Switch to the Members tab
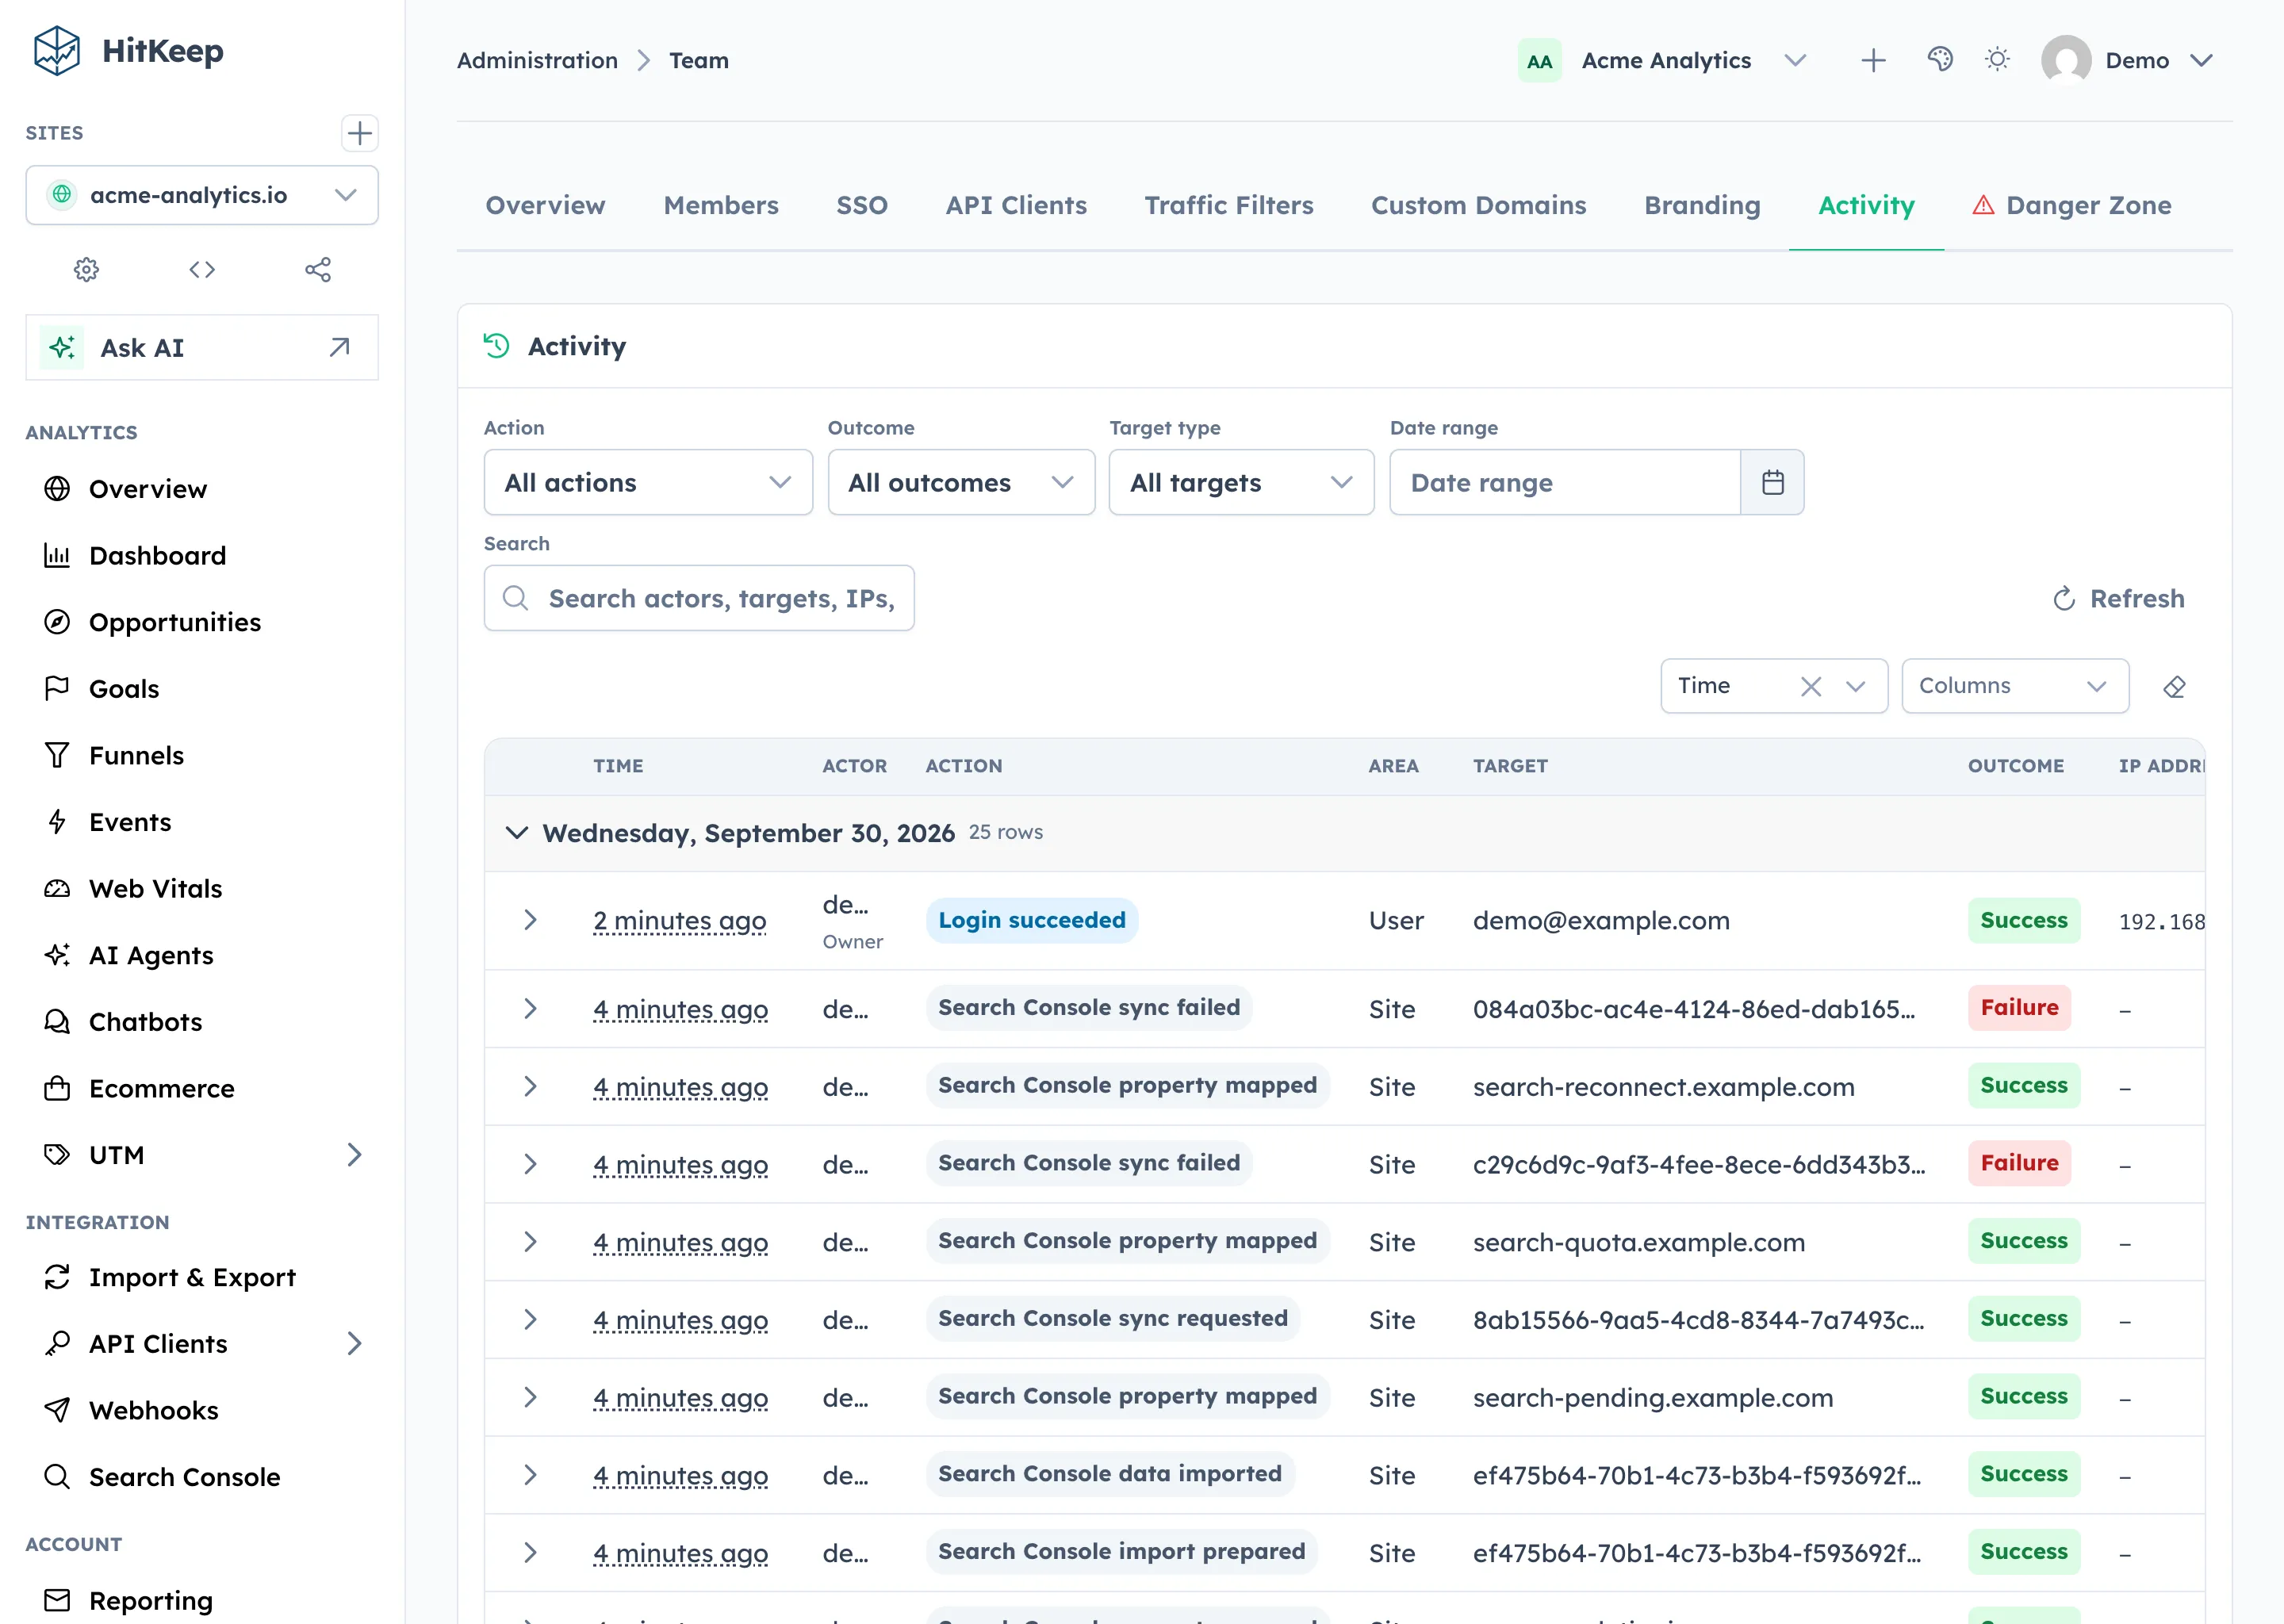 click(x=721, y=205)
